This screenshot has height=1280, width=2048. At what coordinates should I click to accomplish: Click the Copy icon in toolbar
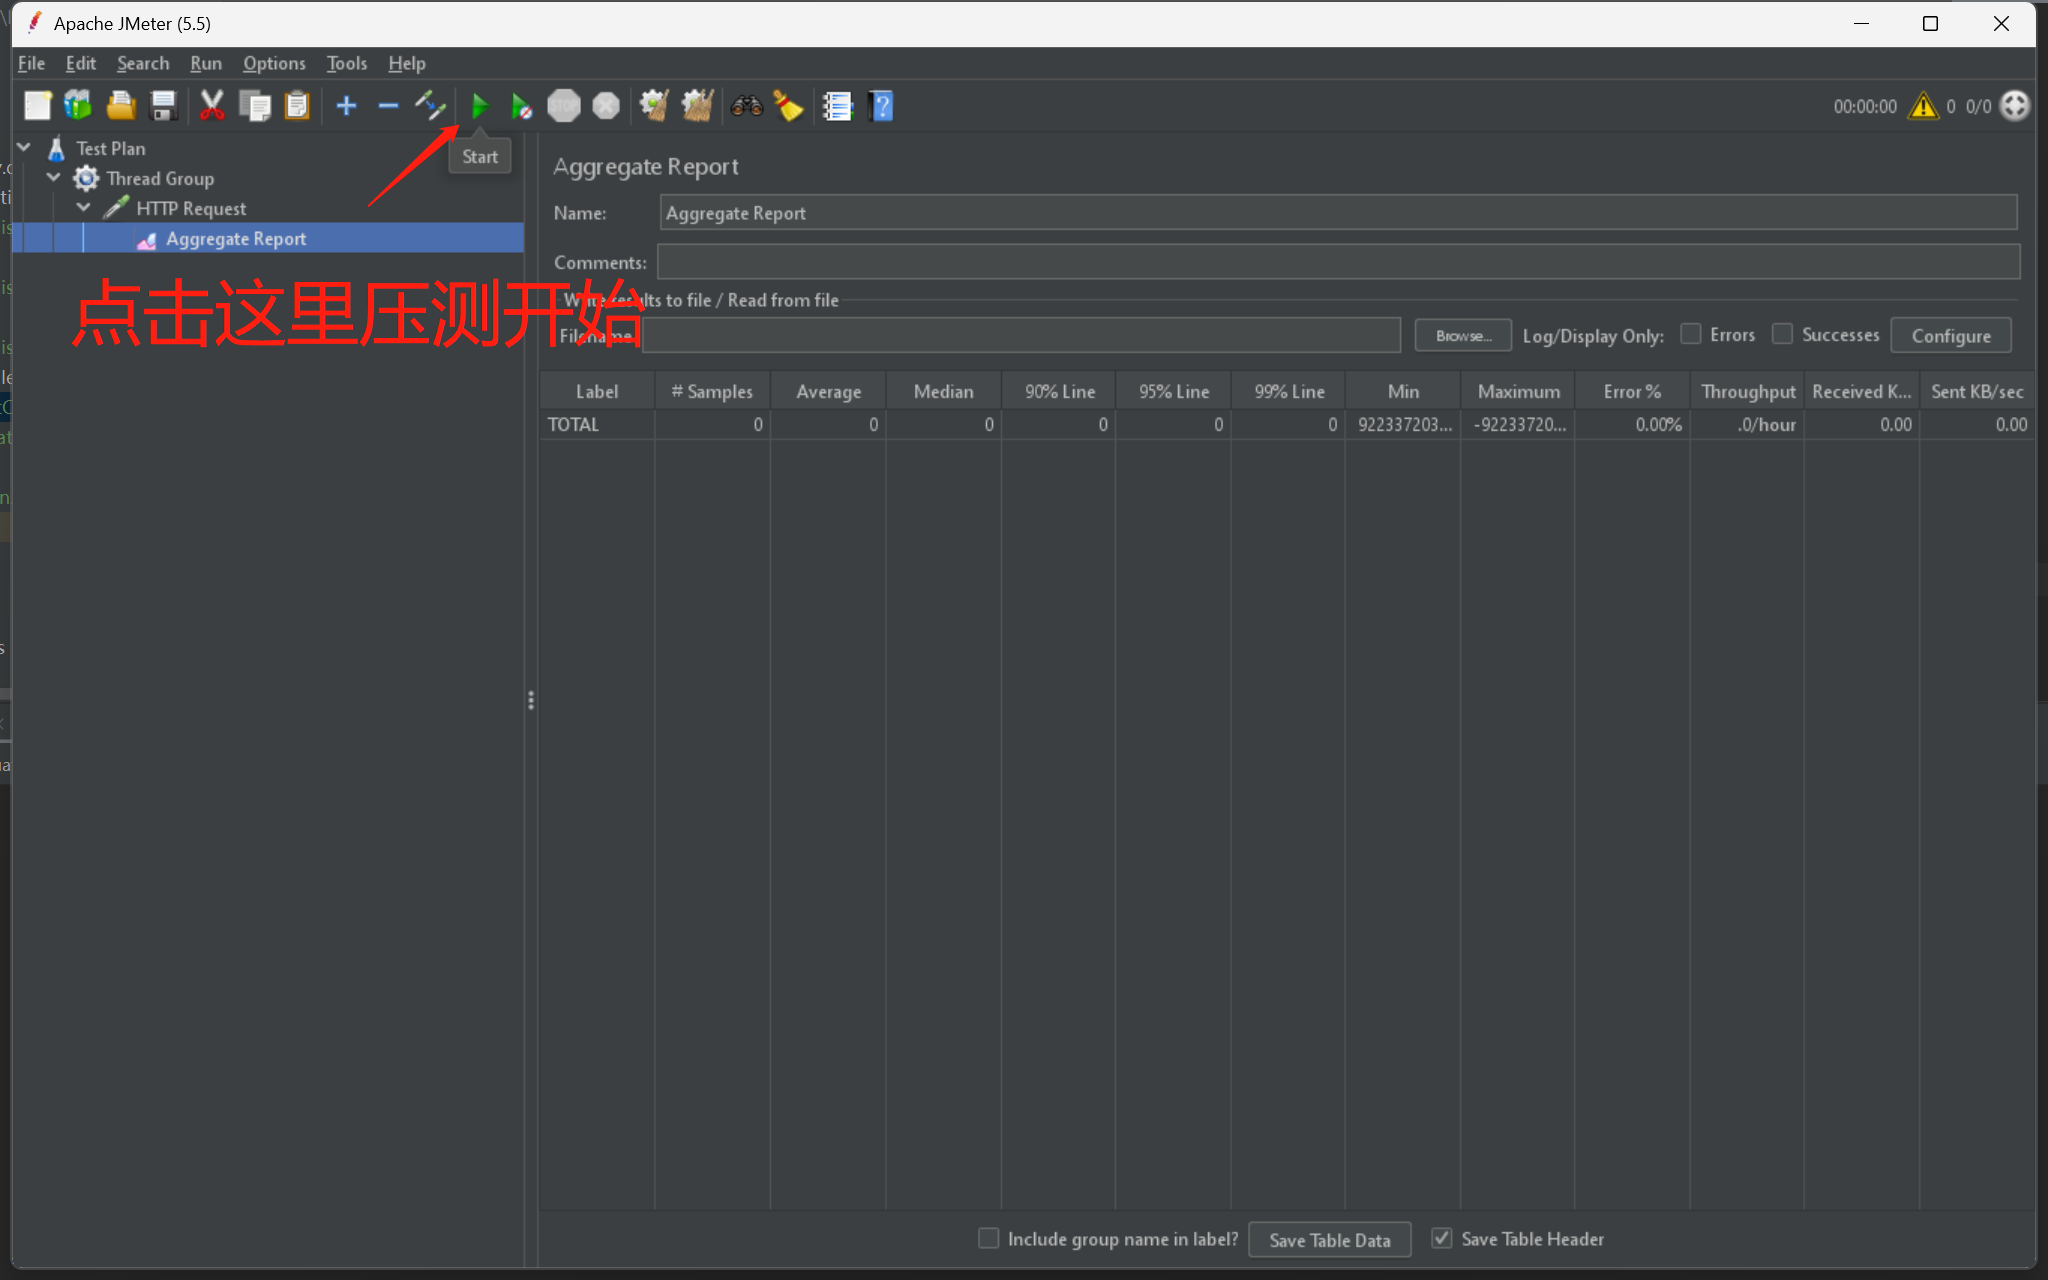click(x=255, y=106)
